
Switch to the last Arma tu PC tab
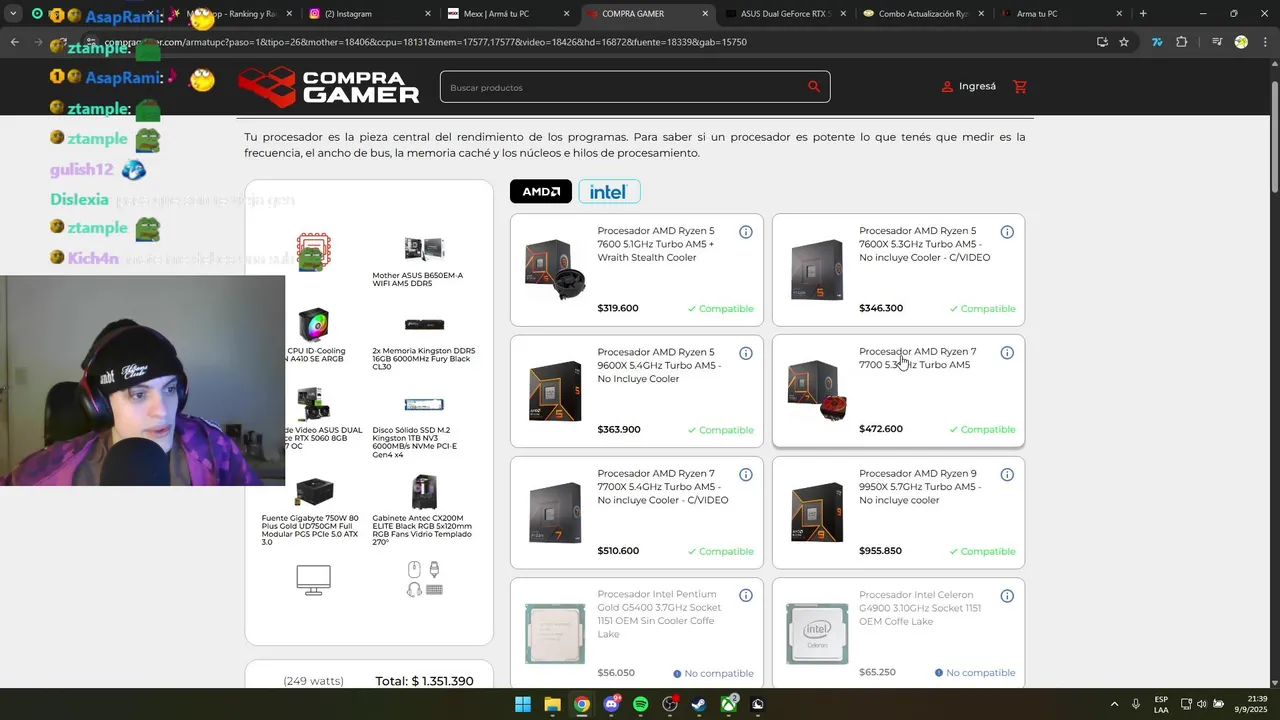[x=1062, y=14]
